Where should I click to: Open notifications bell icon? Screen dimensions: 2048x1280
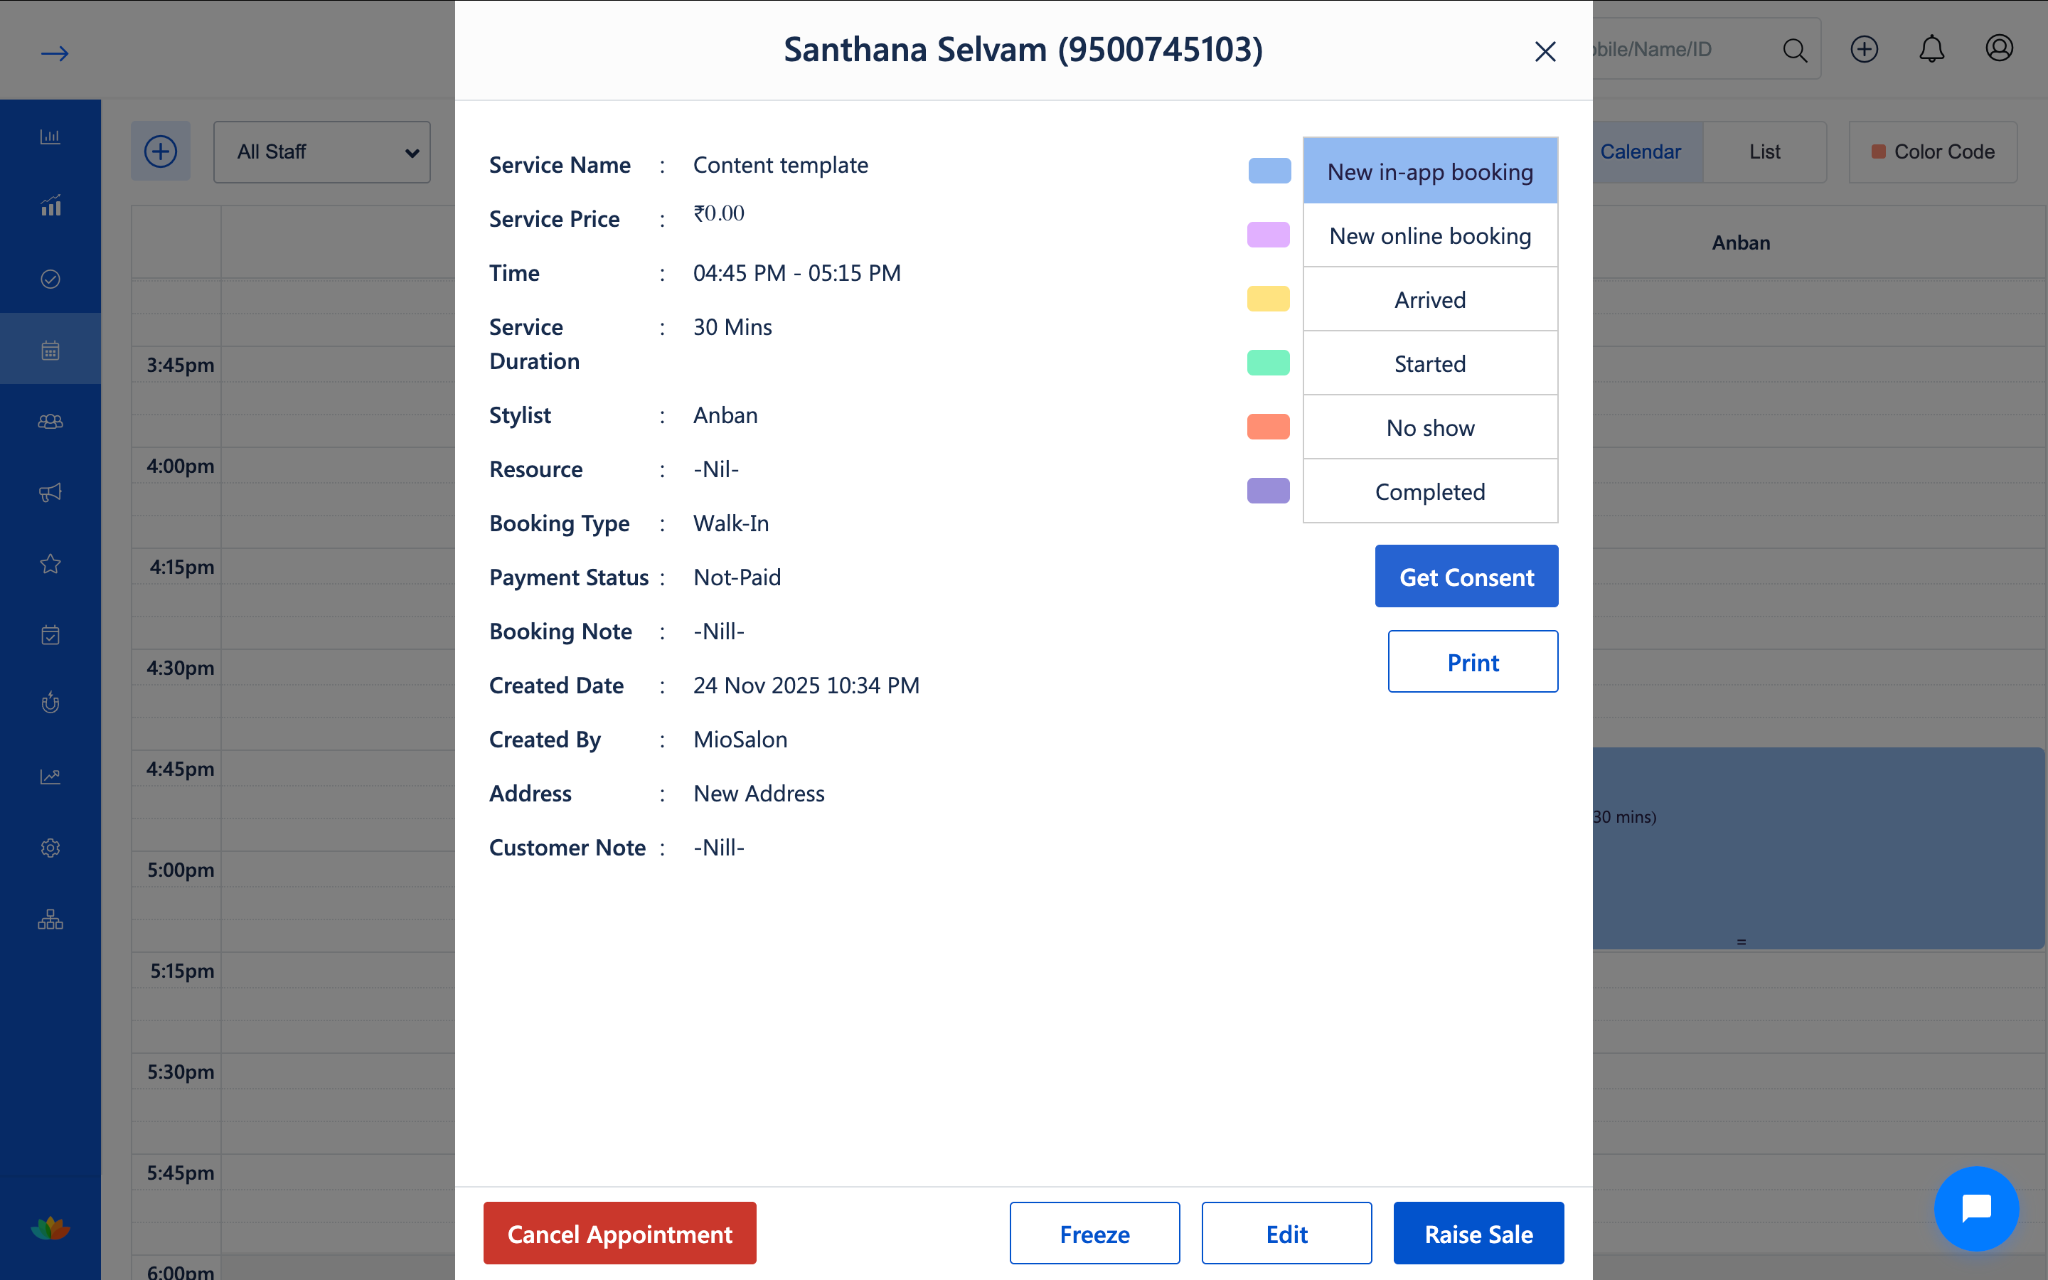pyautogui.click(x=1931, y=49)
